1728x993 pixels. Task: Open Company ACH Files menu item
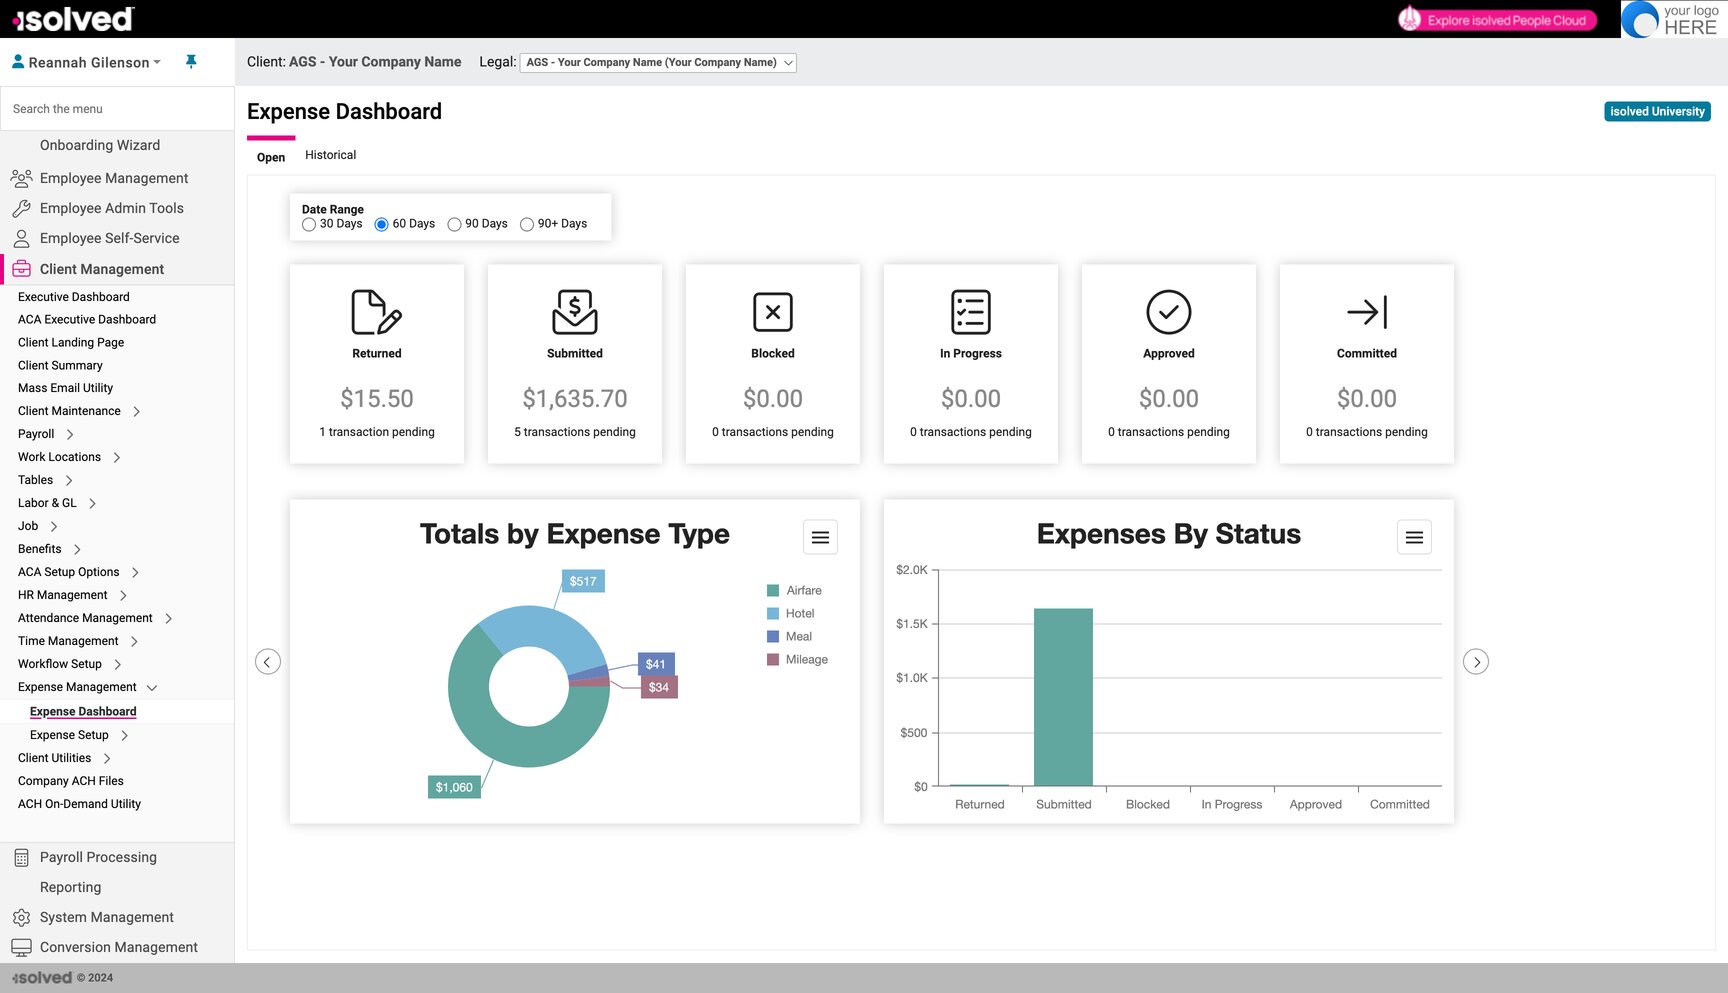click(71, 781)
